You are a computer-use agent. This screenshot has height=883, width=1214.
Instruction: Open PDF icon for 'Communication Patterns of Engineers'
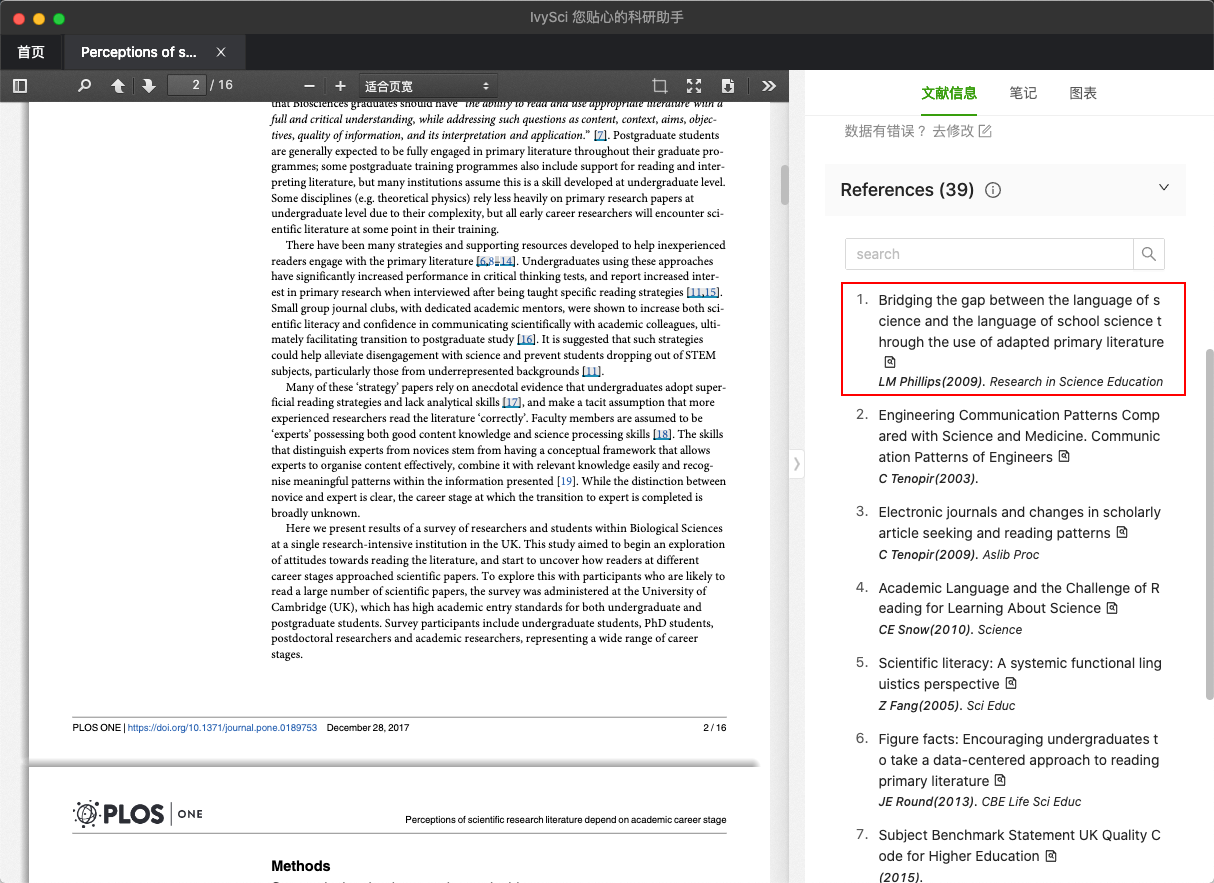tap(1064, 456)
